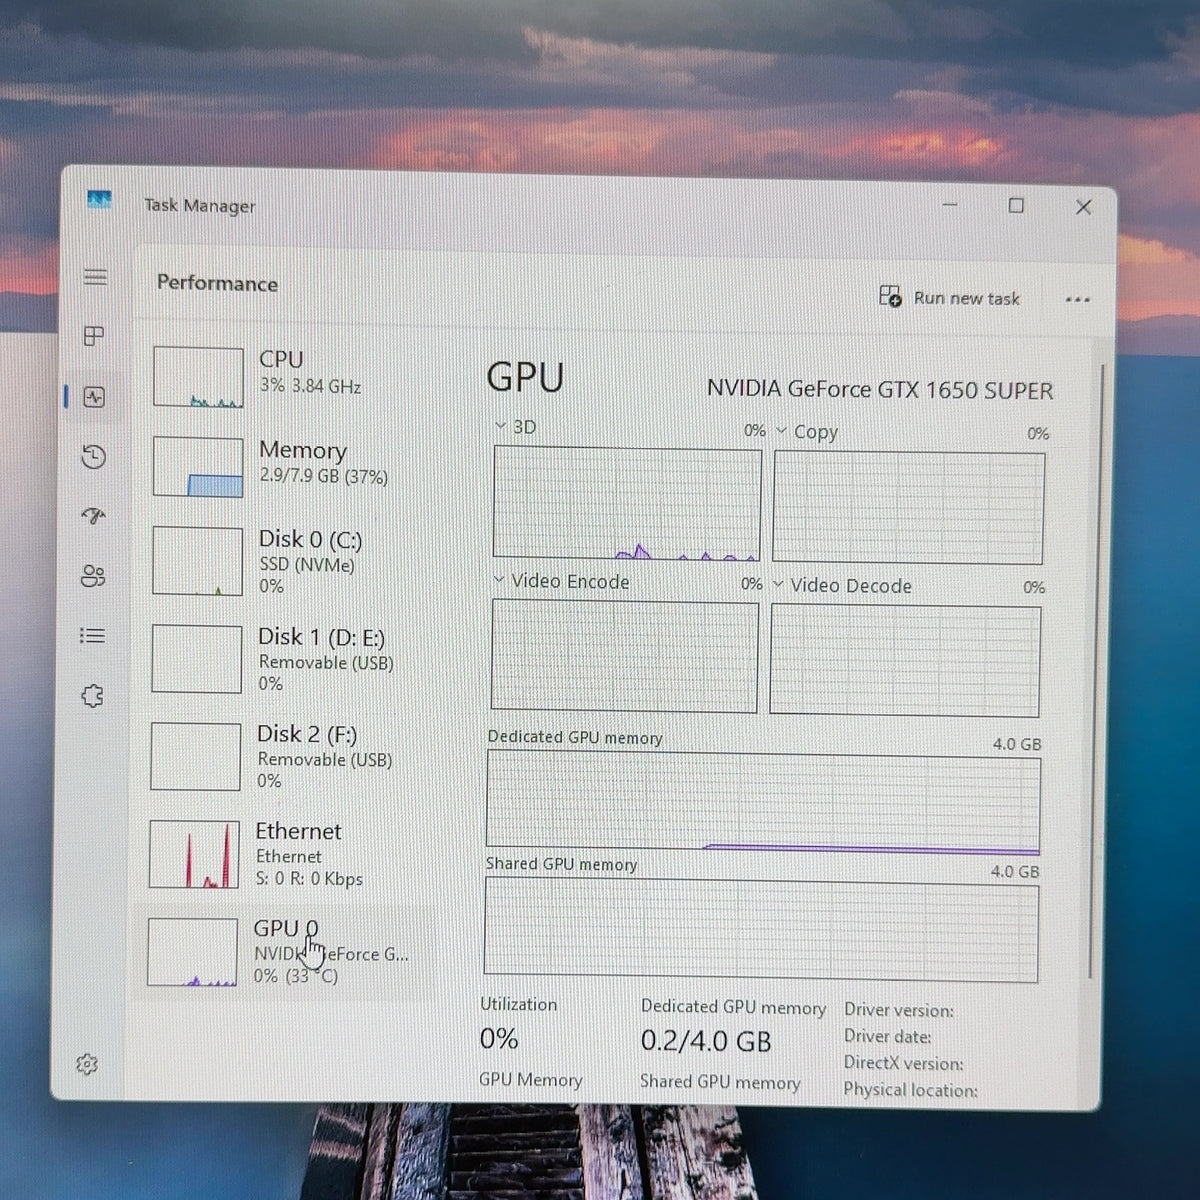Click the 0.2/4.0 GB dedicated memory value

point(706,1041)
